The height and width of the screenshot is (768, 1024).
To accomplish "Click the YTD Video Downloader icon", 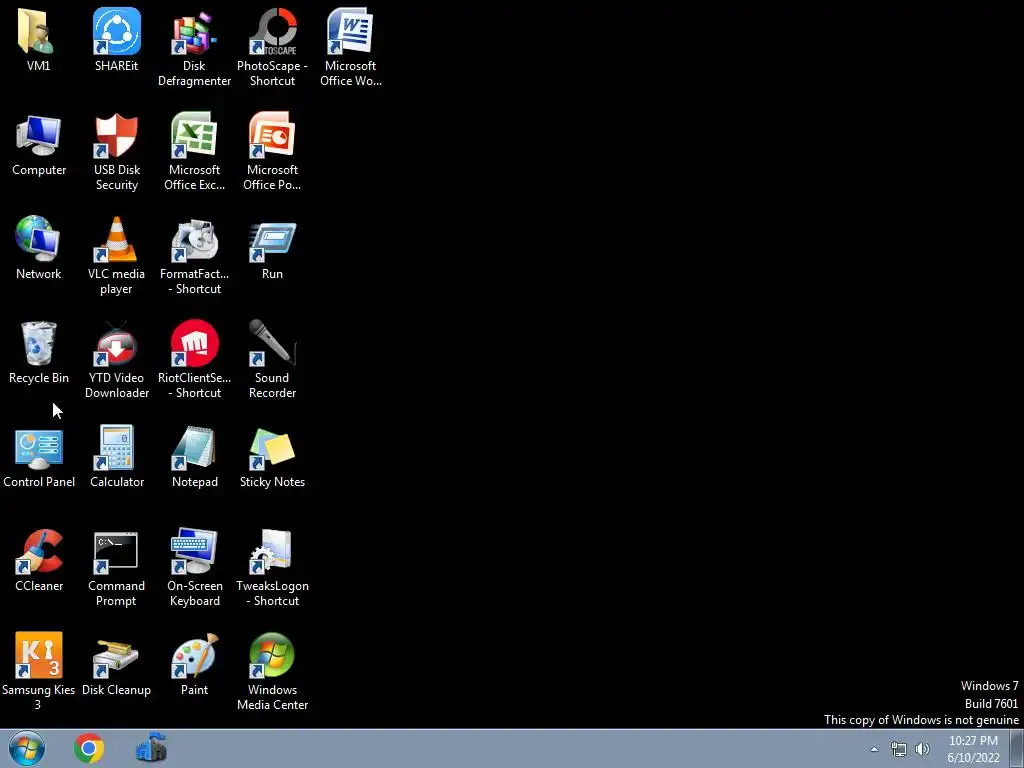I will (116, 343).
